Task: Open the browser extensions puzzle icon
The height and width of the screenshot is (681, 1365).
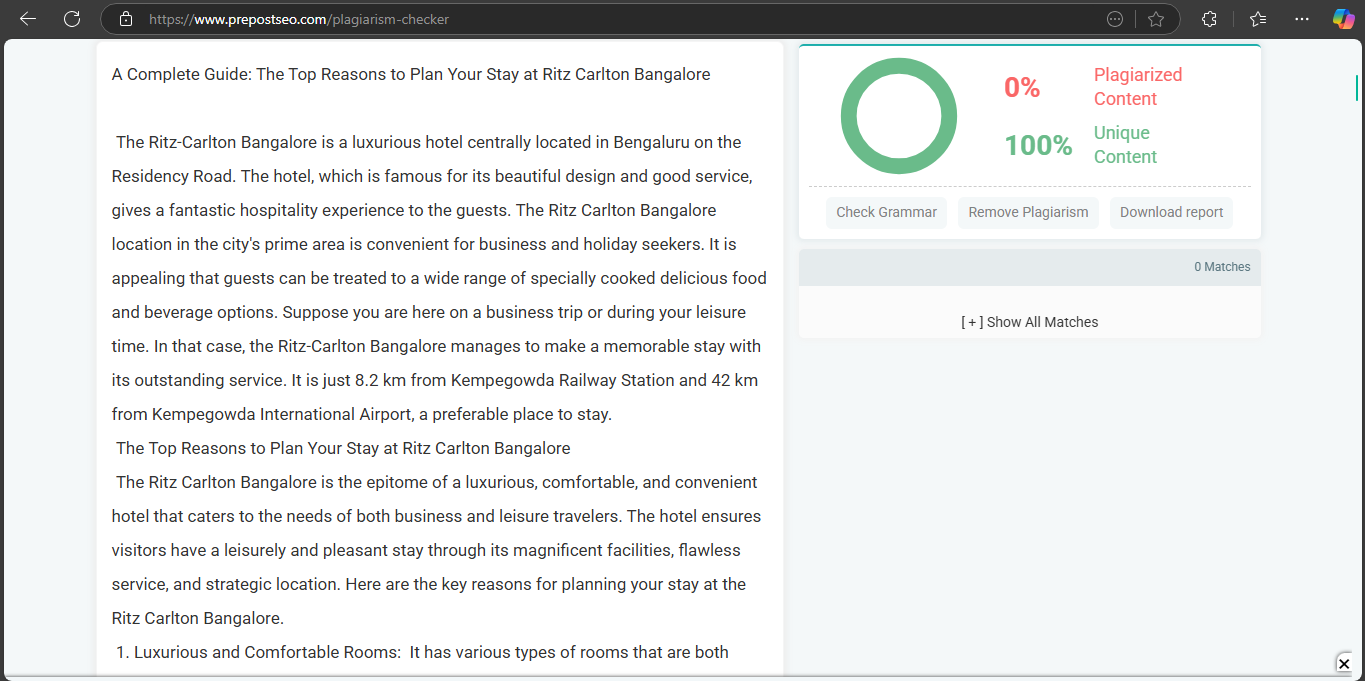Action: click(1209, 19)
